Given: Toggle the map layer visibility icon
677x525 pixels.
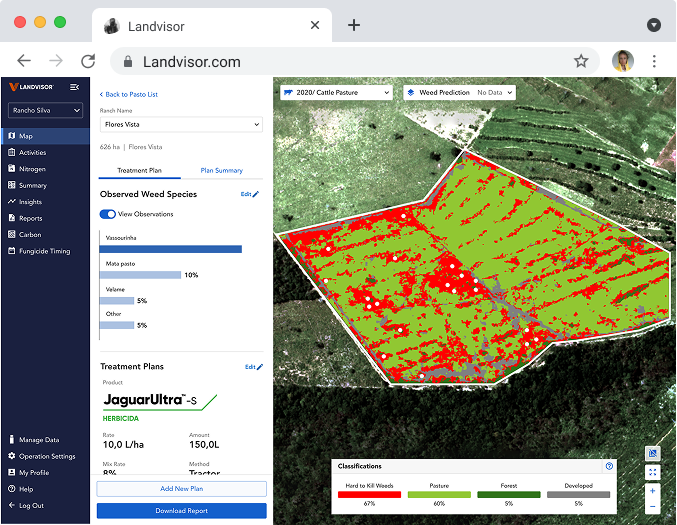Looking at the screenshot, I should 652,453.
